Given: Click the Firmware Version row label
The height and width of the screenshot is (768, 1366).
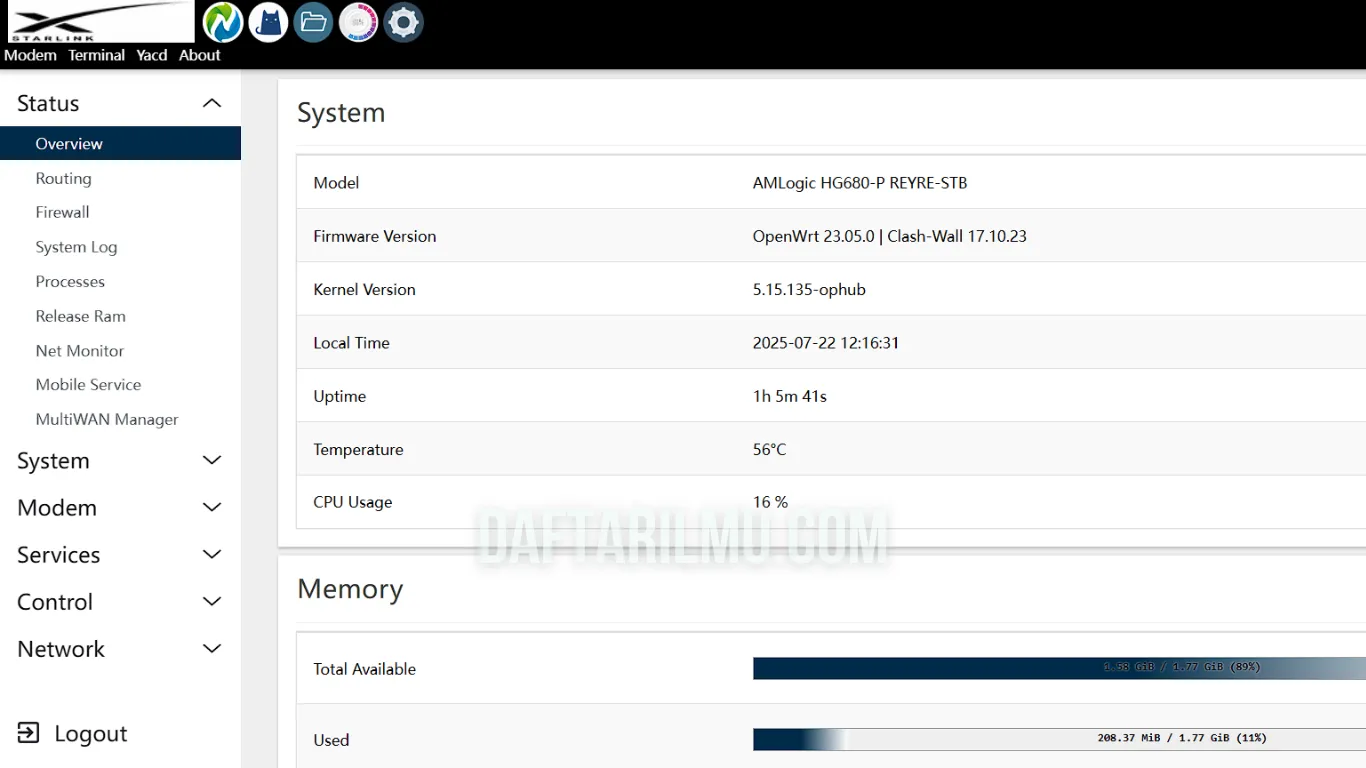Looking at the screenshot, I should pyautogui.click(x=375, y=236).
